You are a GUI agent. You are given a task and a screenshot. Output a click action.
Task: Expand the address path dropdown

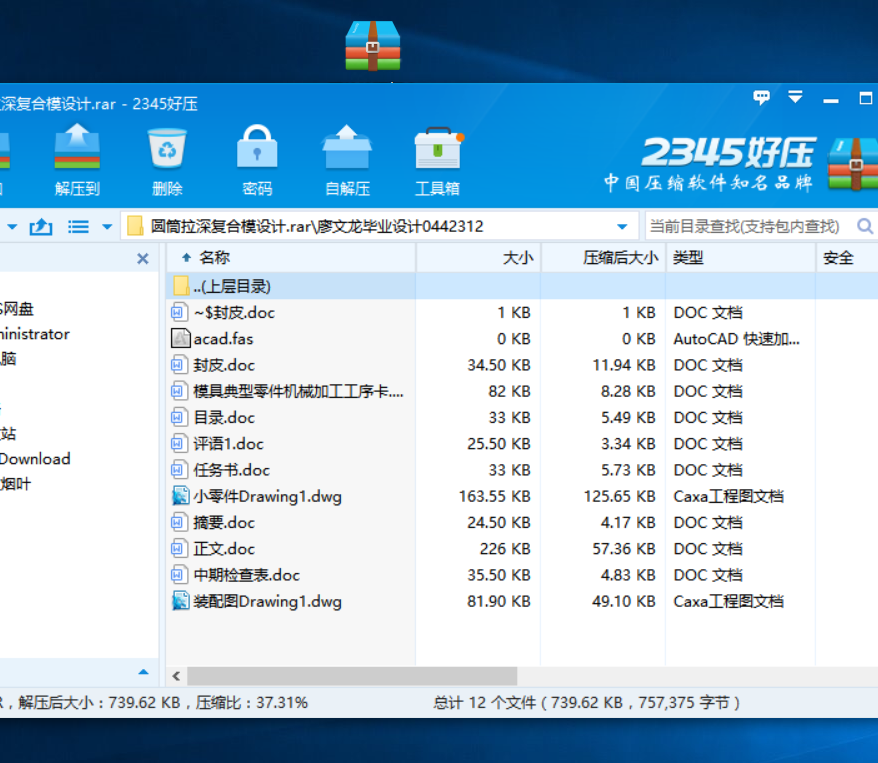point(622,227)
